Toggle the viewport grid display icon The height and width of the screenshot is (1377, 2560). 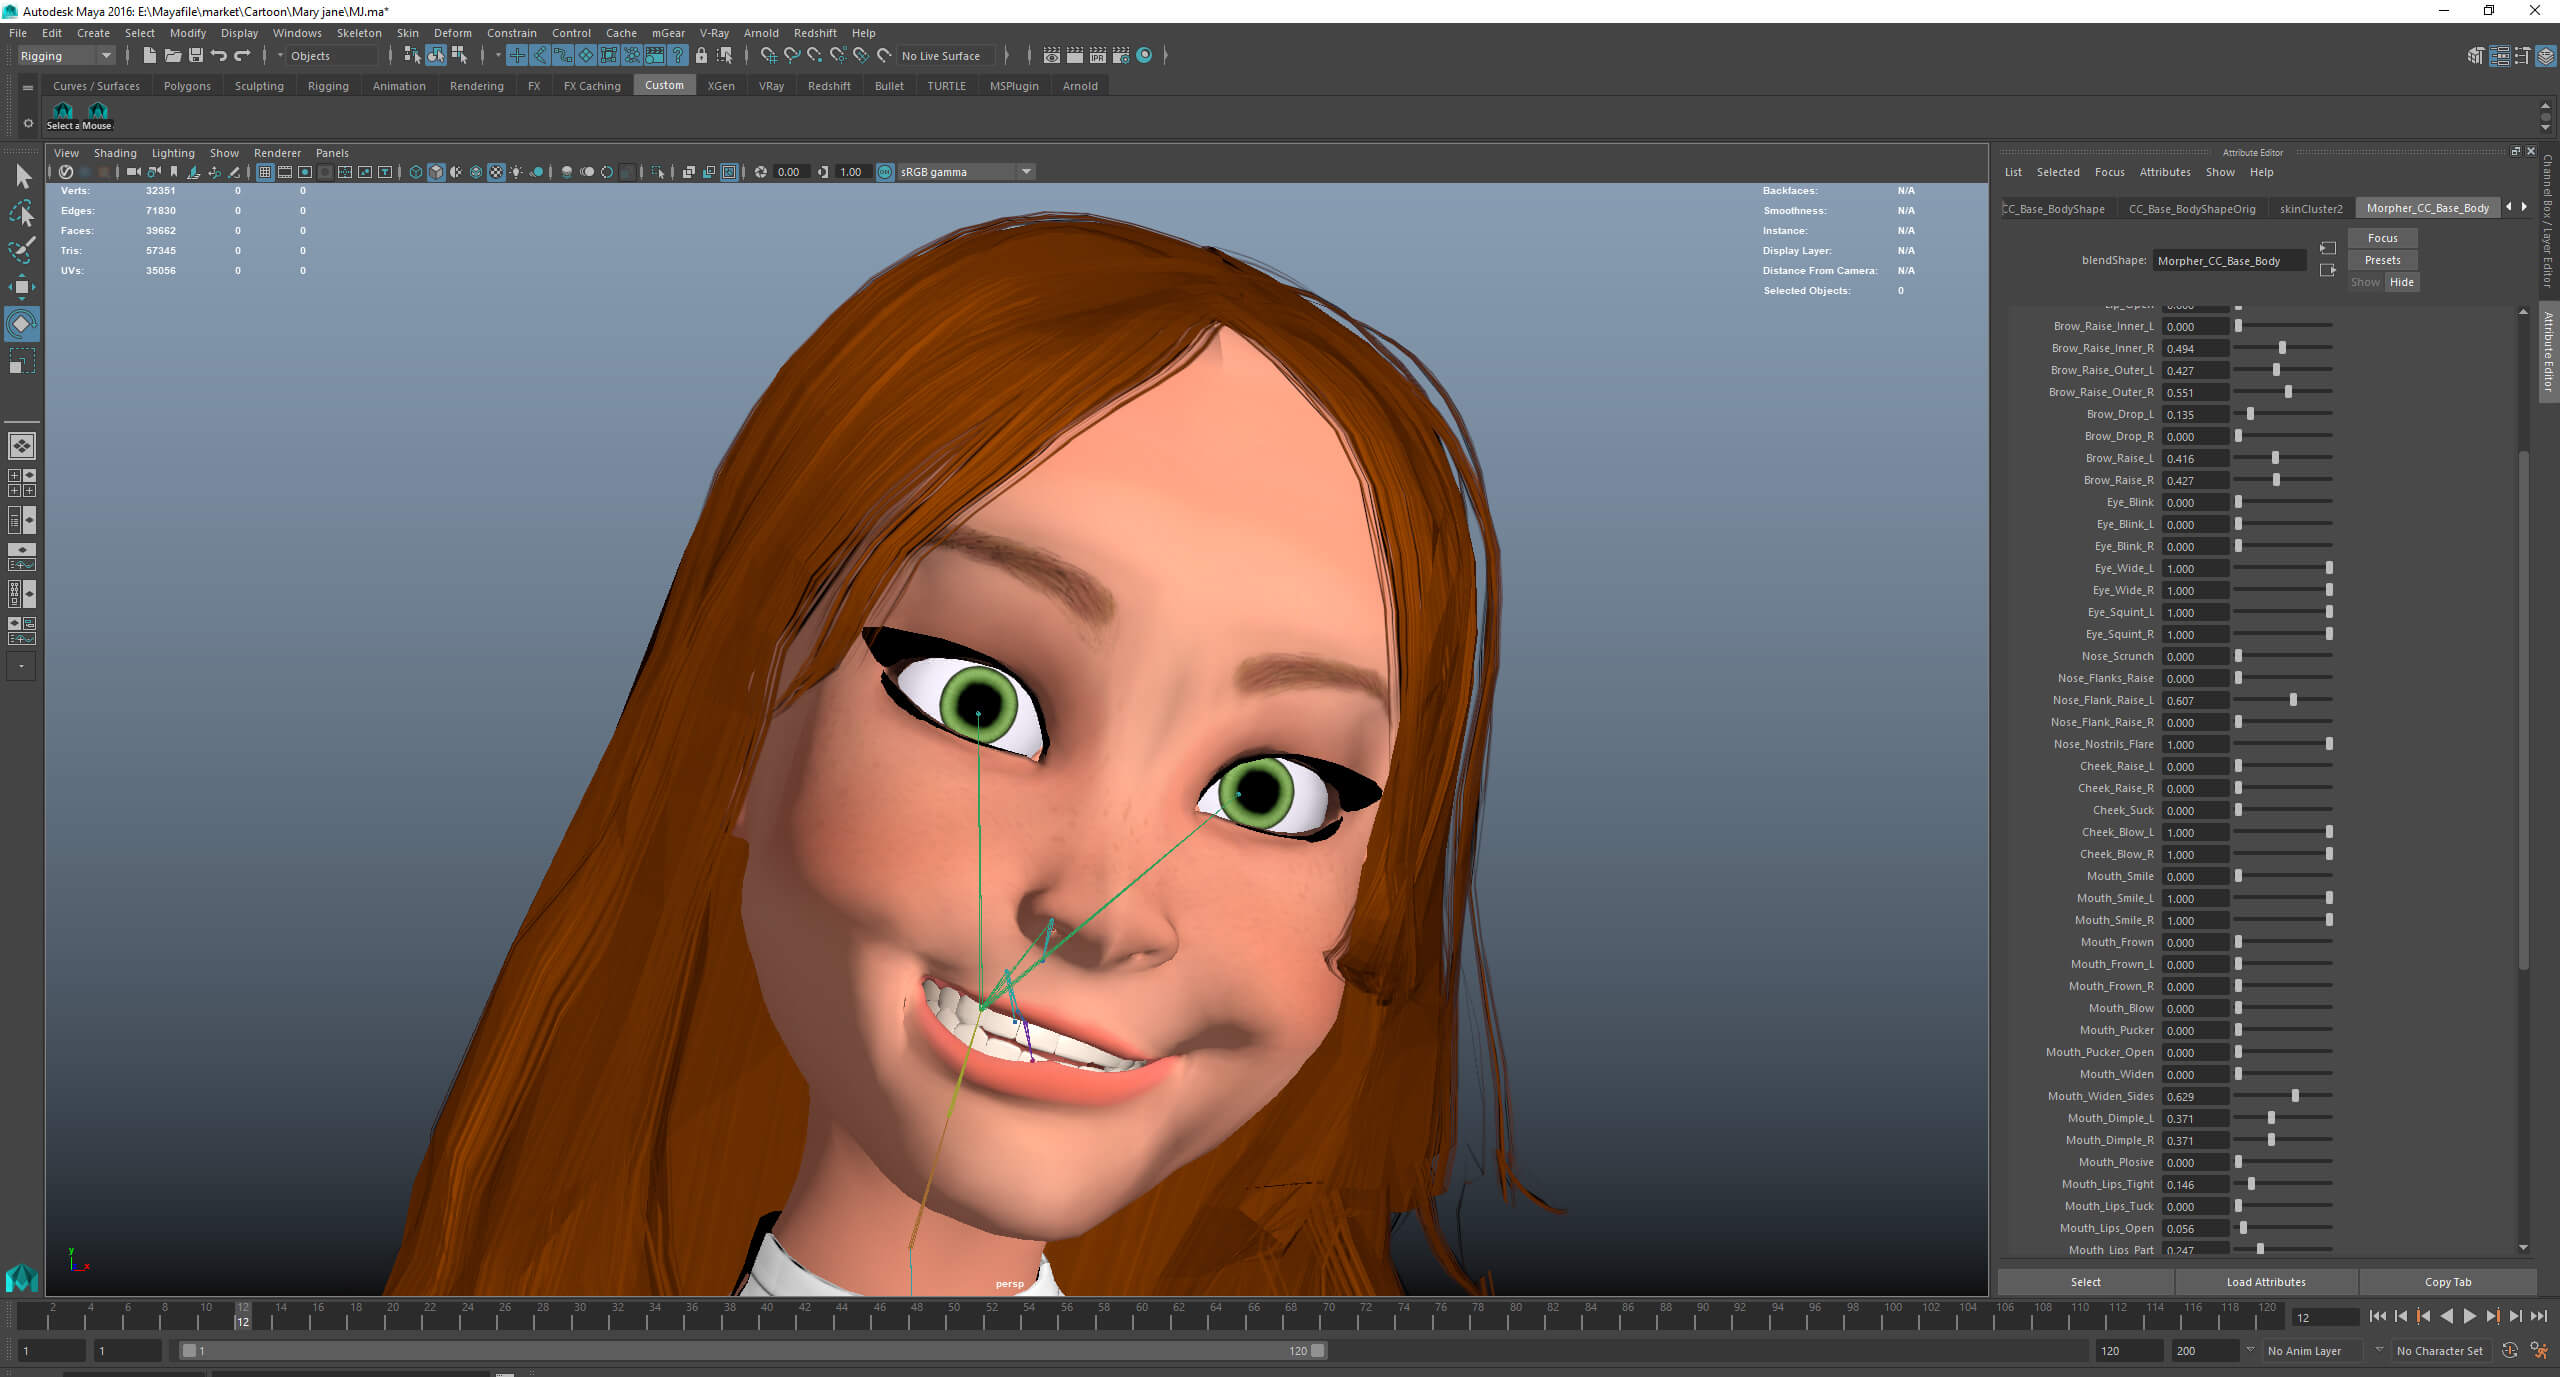tap(265, 172)
